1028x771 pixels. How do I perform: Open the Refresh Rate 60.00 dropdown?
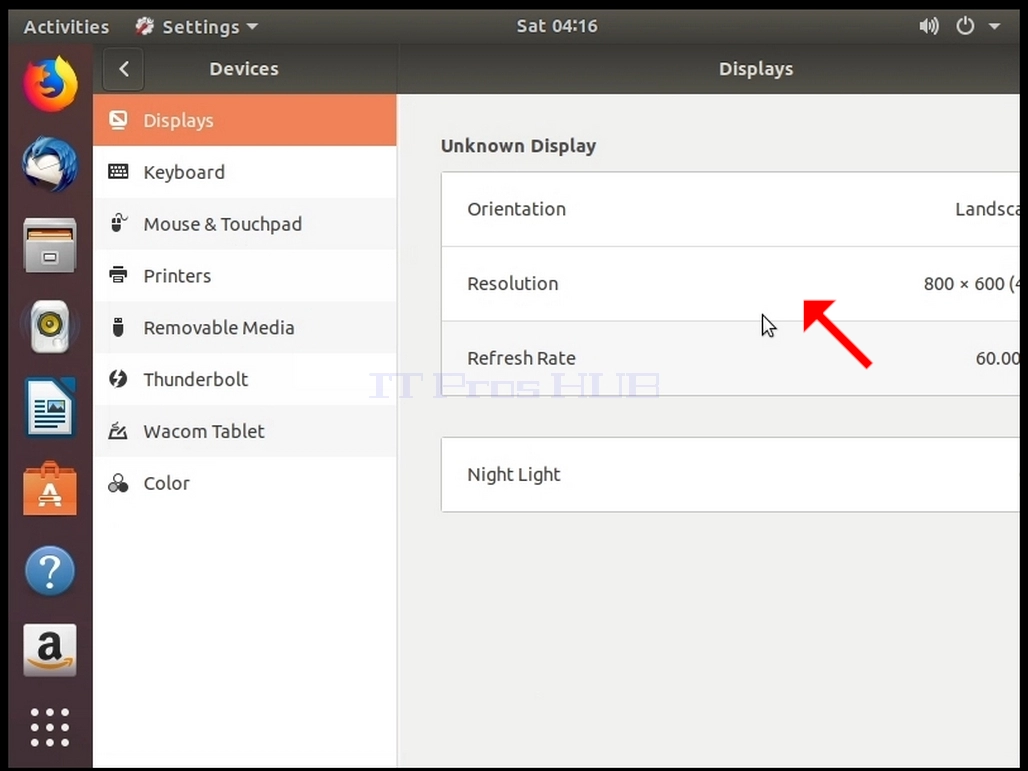pos(730,359)
